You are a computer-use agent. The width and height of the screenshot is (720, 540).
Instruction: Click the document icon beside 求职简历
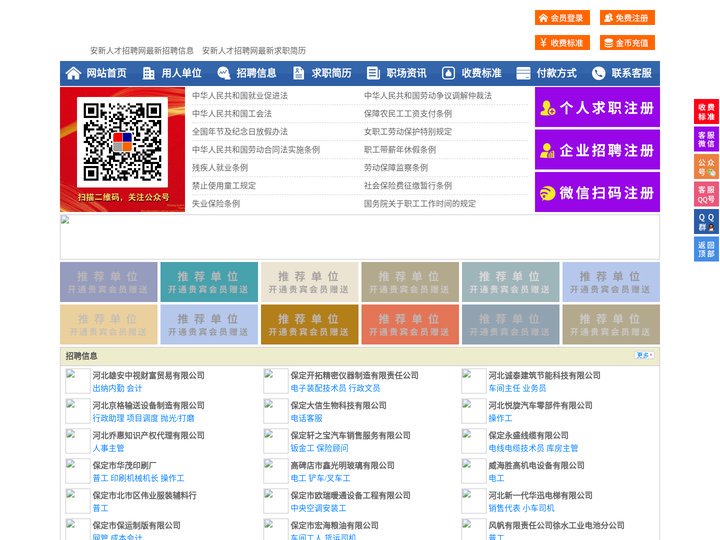[298, 73]
